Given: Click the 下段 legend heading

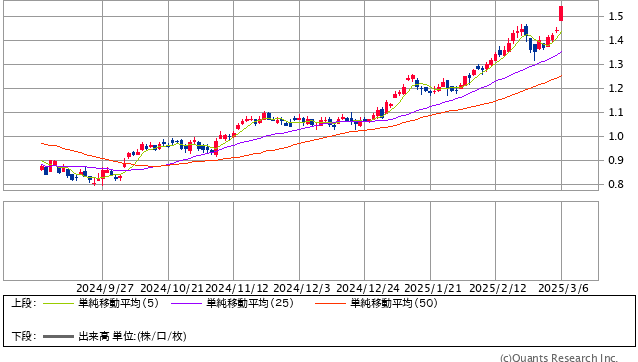Looking at the screenshot, I should (23, 336).
